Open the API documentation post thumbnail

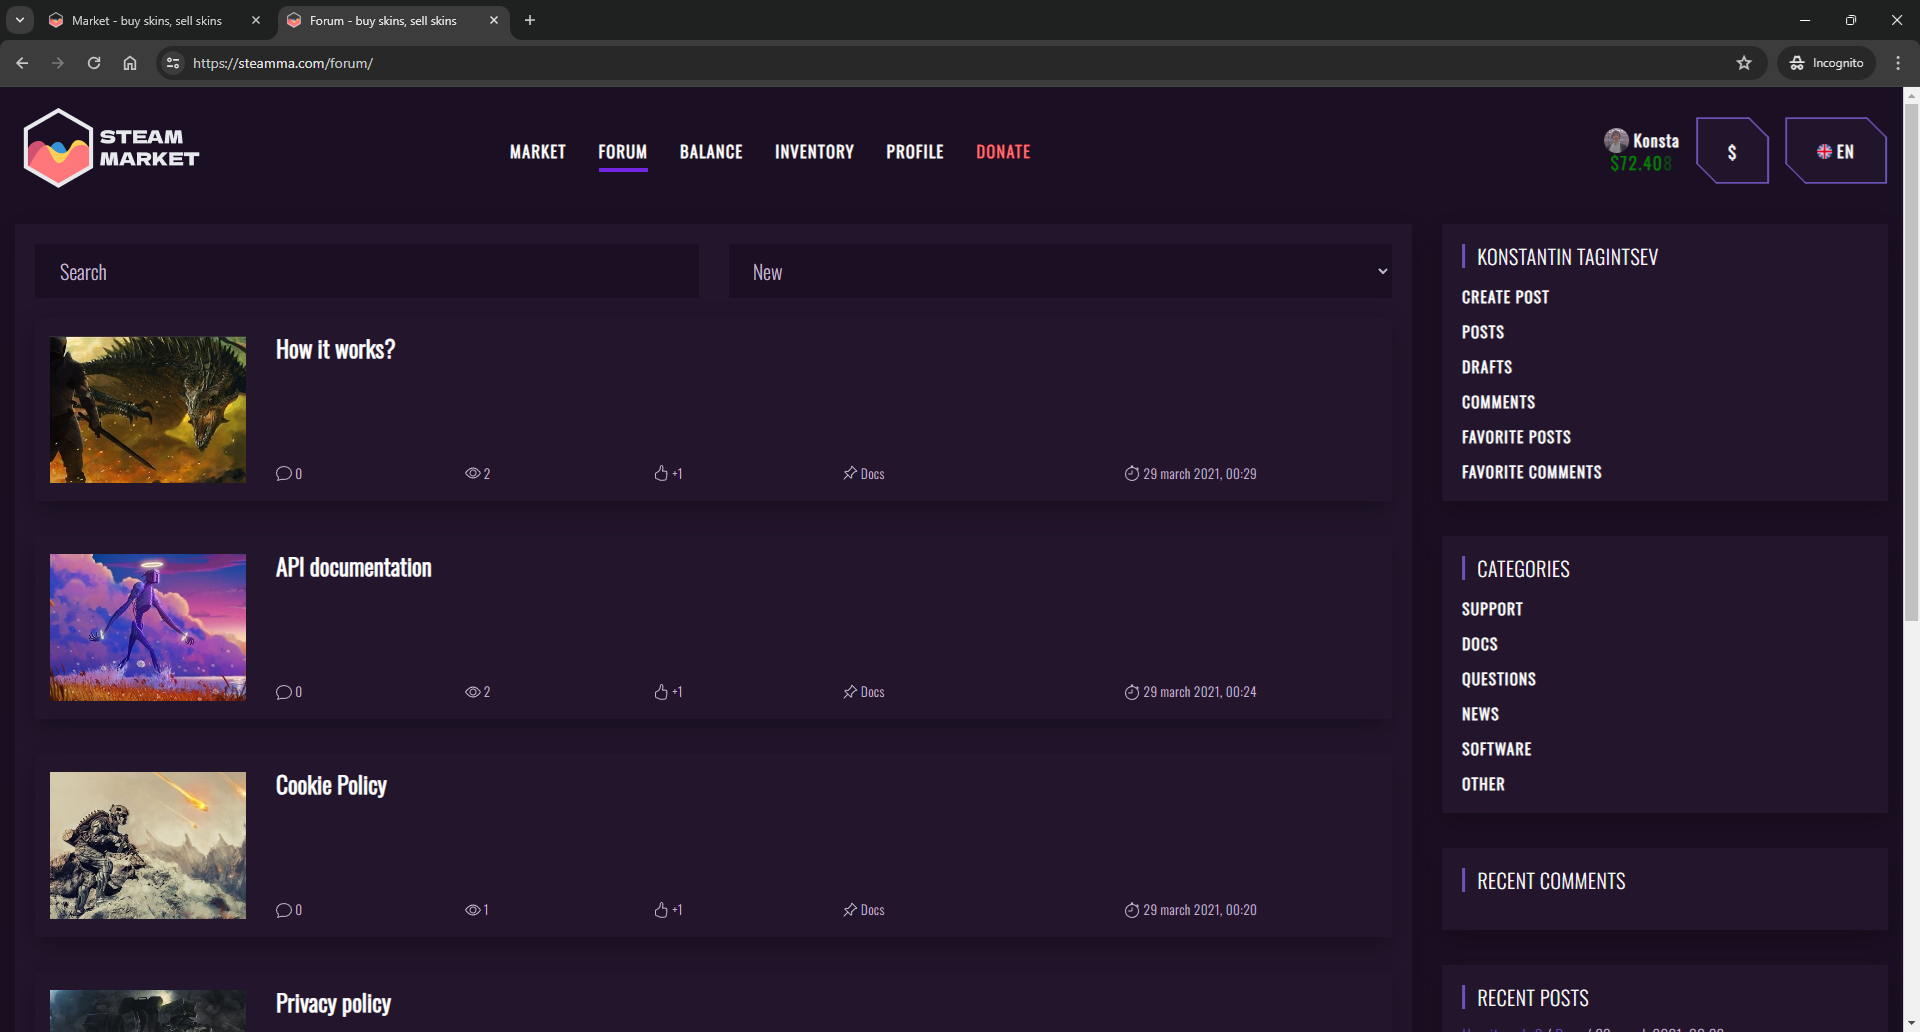point(148,628)
